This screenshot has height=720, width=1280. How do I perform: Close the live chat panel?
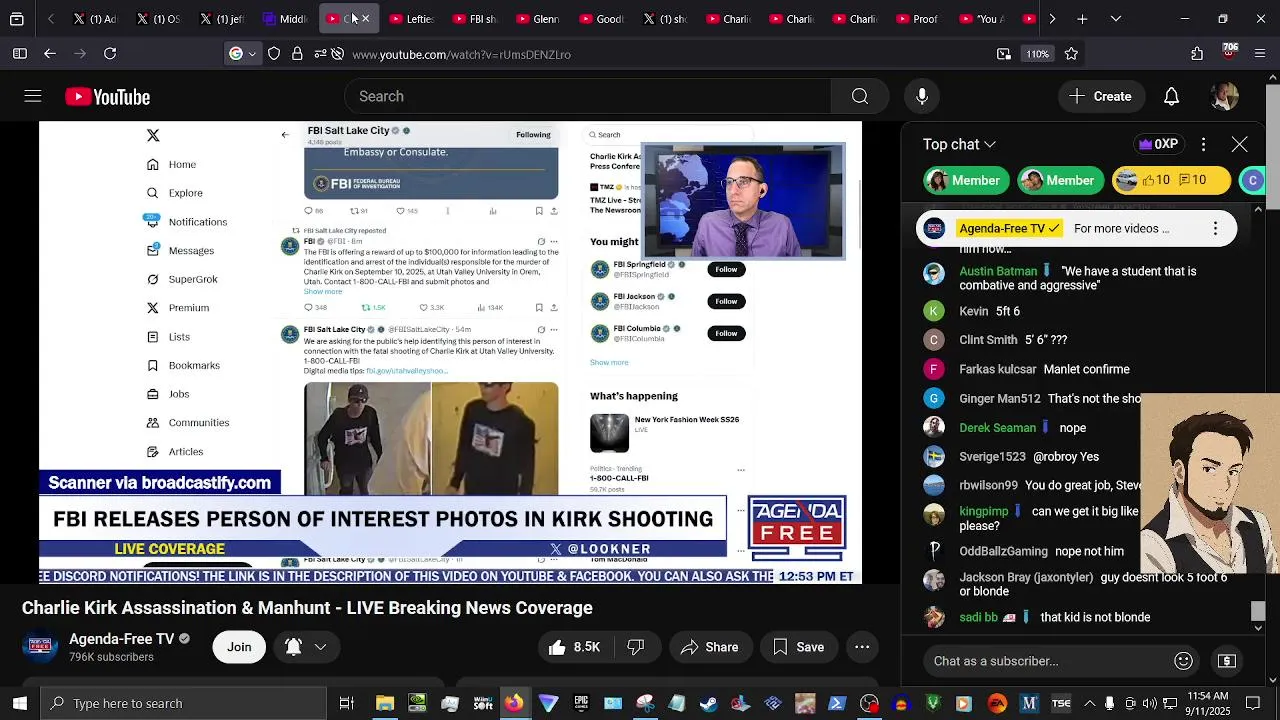pyautogui.click(x=1240, y=144)
